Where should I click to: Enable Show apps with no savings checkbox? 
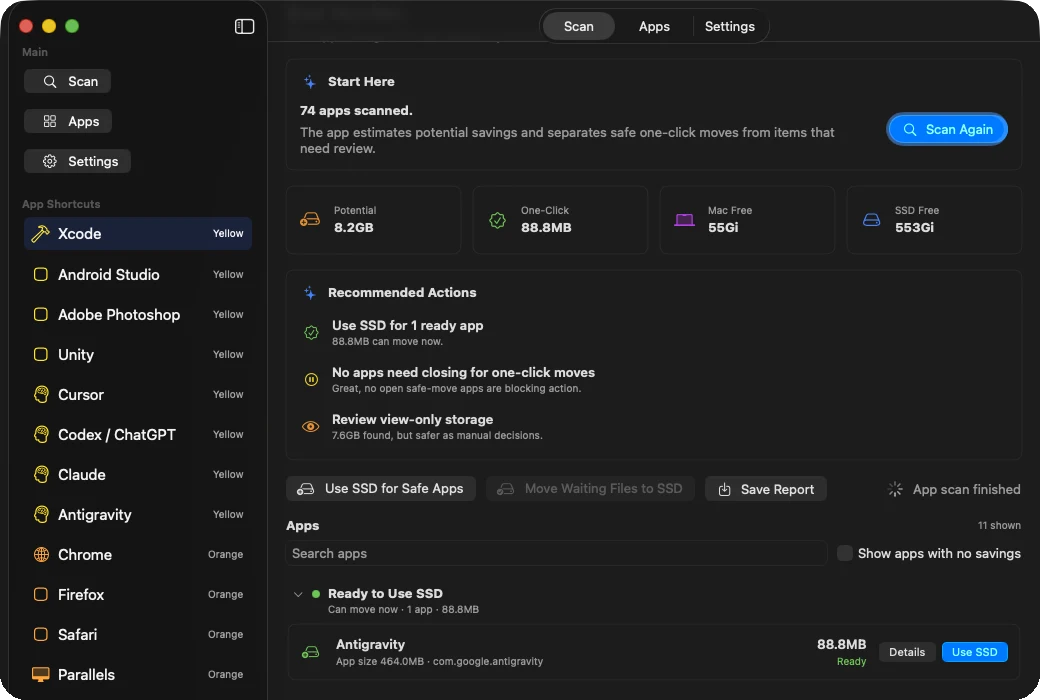(844, 553)
